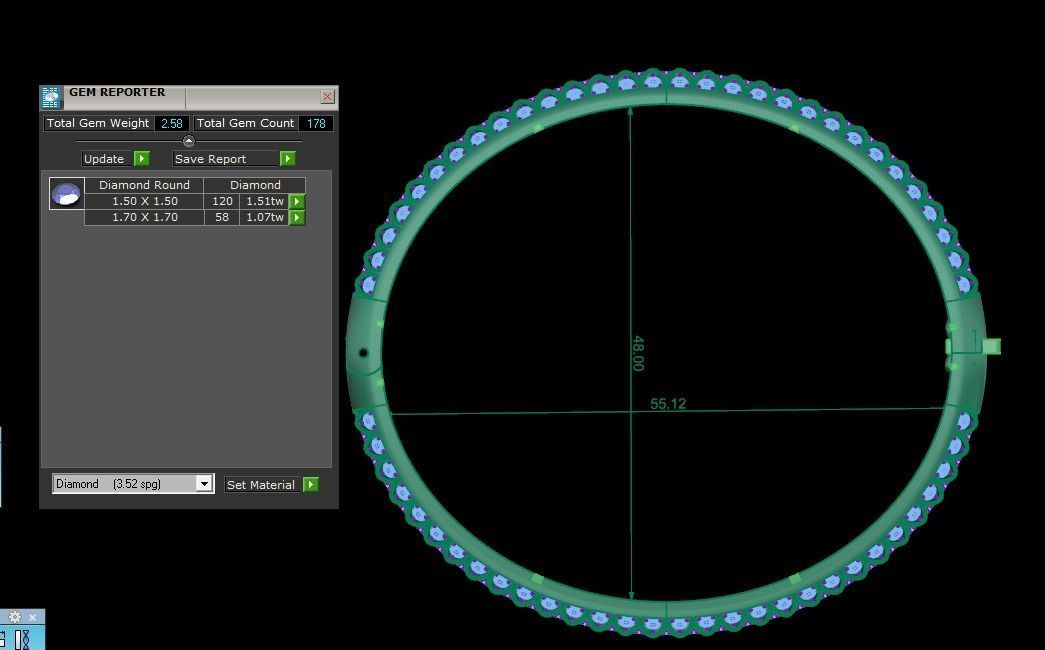Click the Total Gem Weight value 2.58
1045x650 pixels.
coord(172,123)
